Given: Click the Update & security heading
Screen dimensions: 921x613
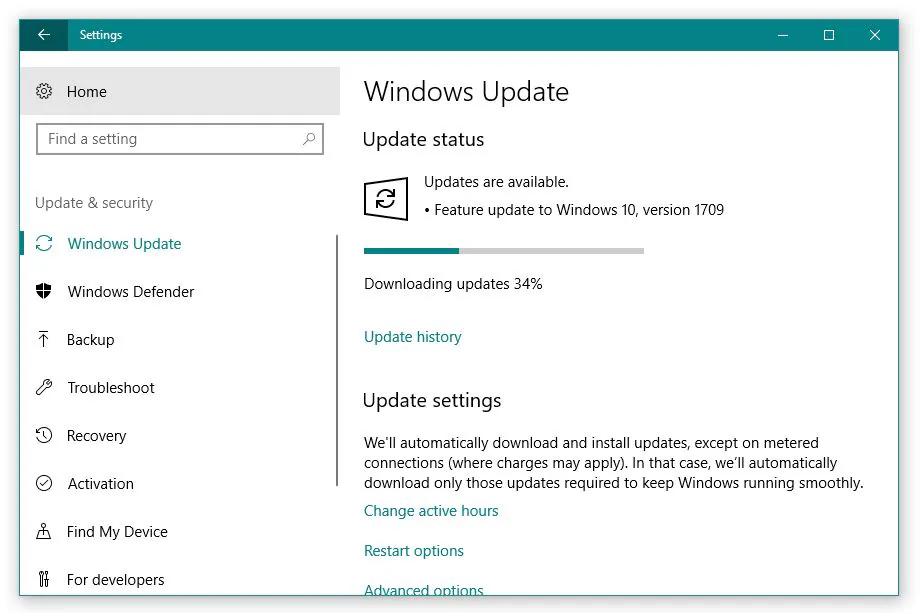Looking at the screenshot, I should 94,203.
